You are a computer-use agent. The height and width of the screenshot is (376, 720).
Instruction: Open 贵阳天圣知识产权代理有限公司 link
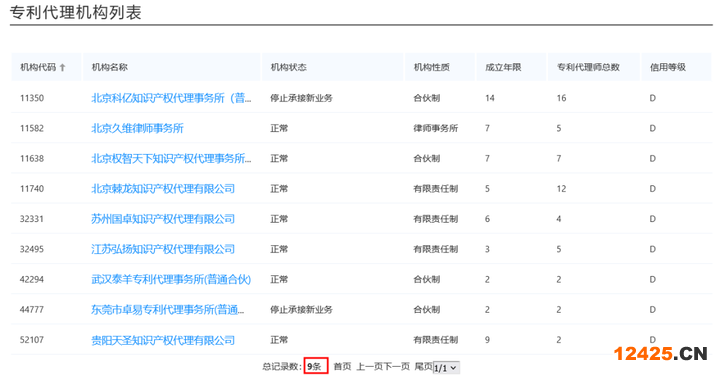coord(163,340)
